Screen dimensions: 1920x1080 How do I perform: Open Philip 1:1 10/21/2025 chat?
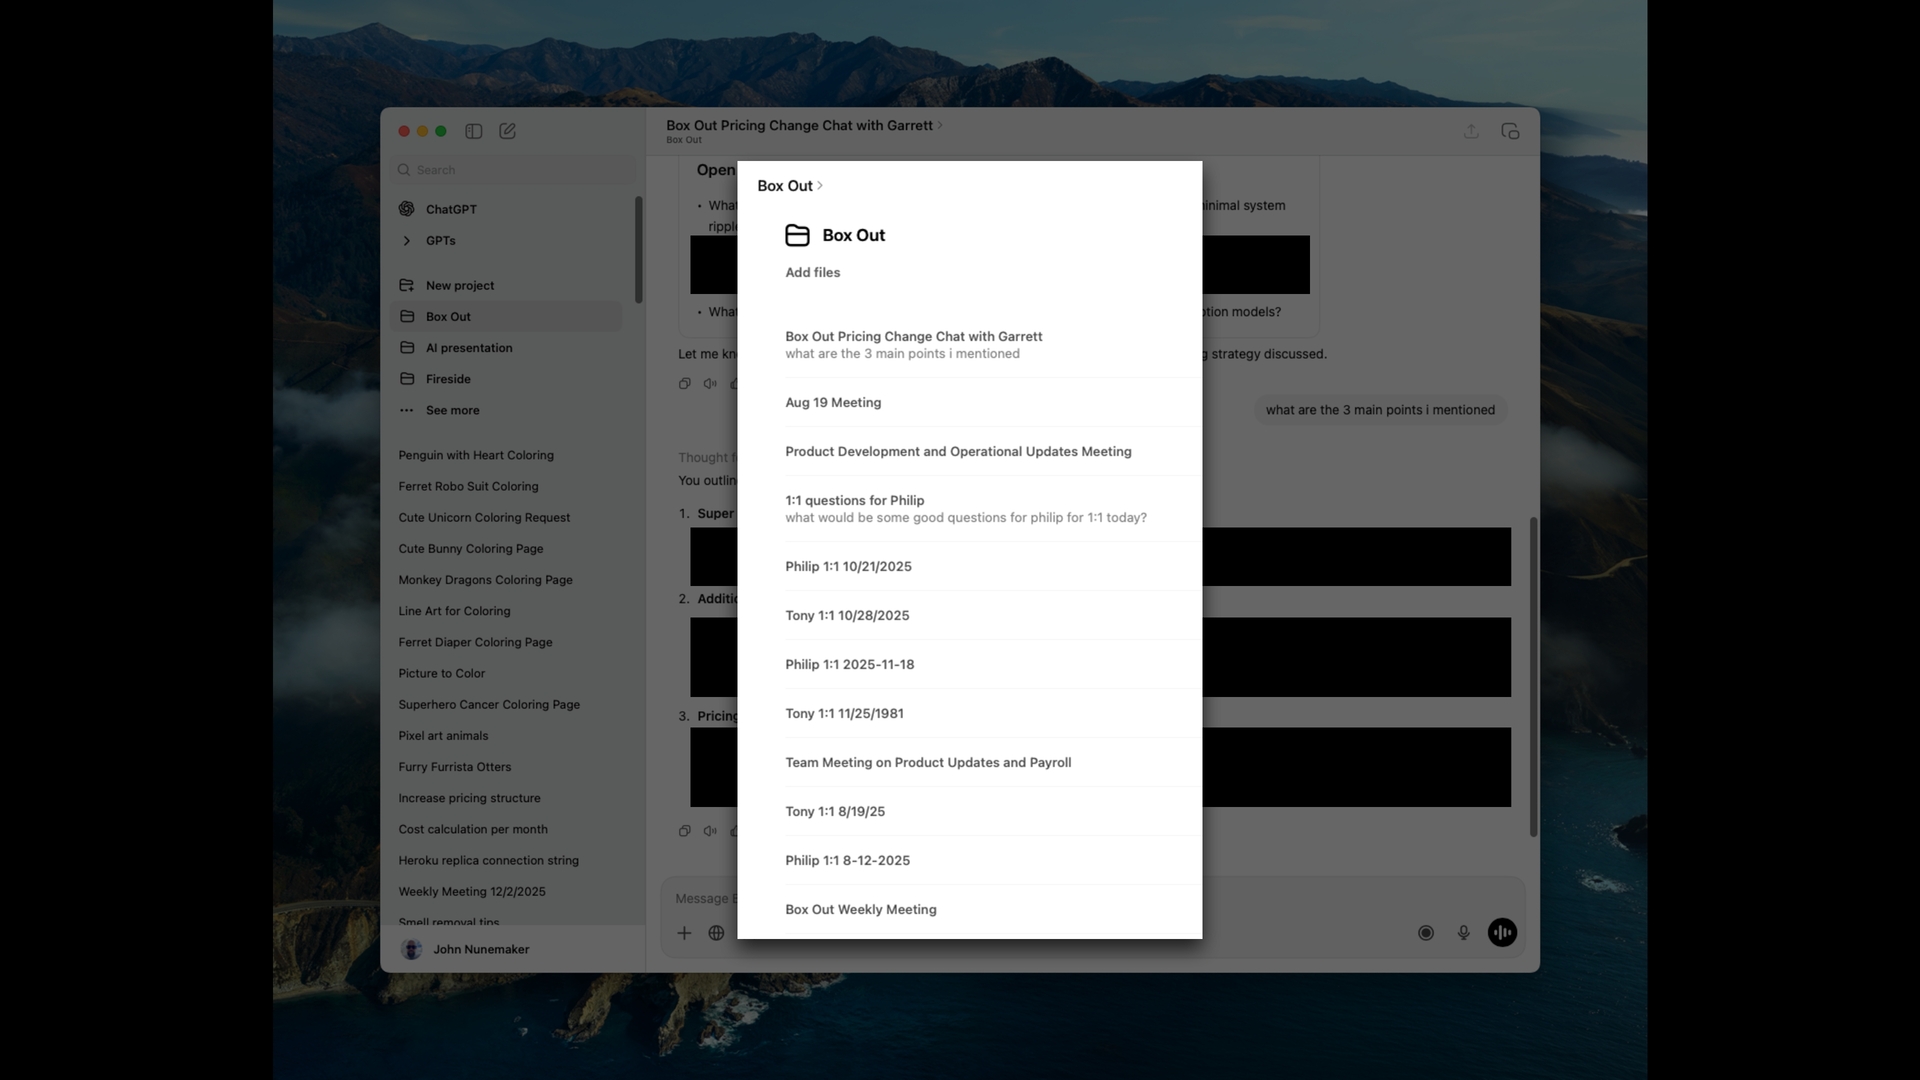tap(848, 566)
